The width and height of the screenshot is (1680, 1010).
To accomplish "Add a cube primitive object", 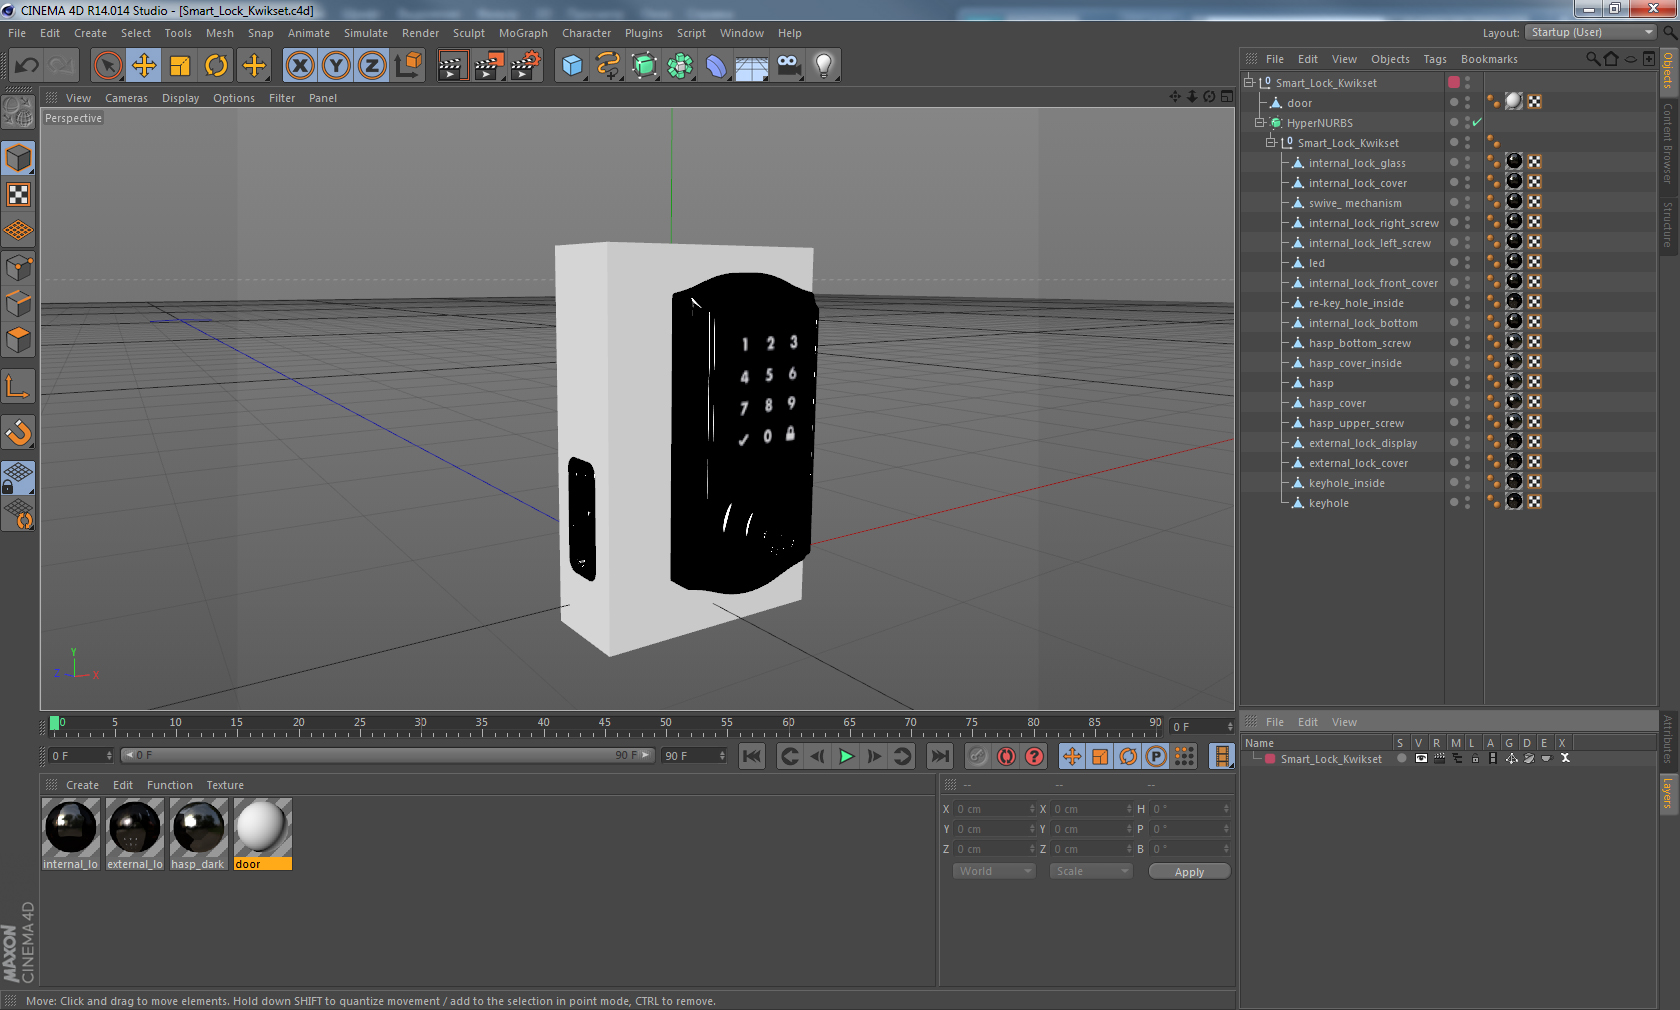I will 572,66.
